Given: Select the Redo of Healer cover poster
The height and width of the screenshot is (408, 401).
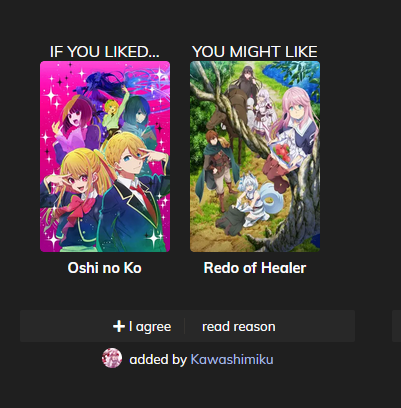Looking at the screenshot, I should (x=255, y=156).
